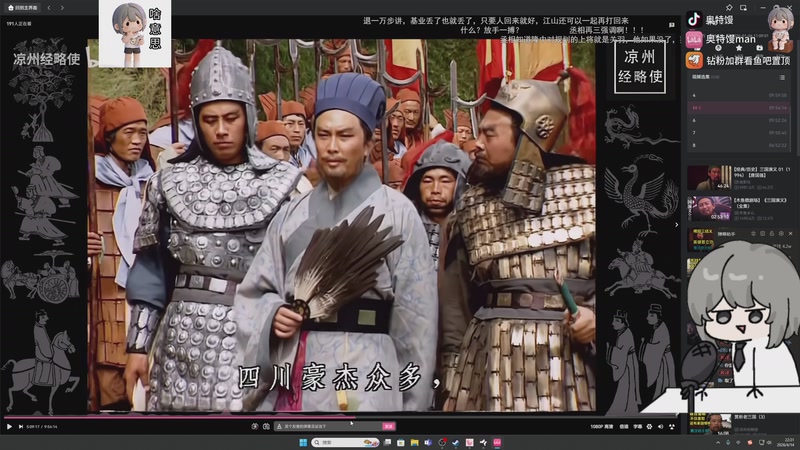Open recommended video 三国演义 01 thumbnail
800x450 pixels.
click(709, 178)
